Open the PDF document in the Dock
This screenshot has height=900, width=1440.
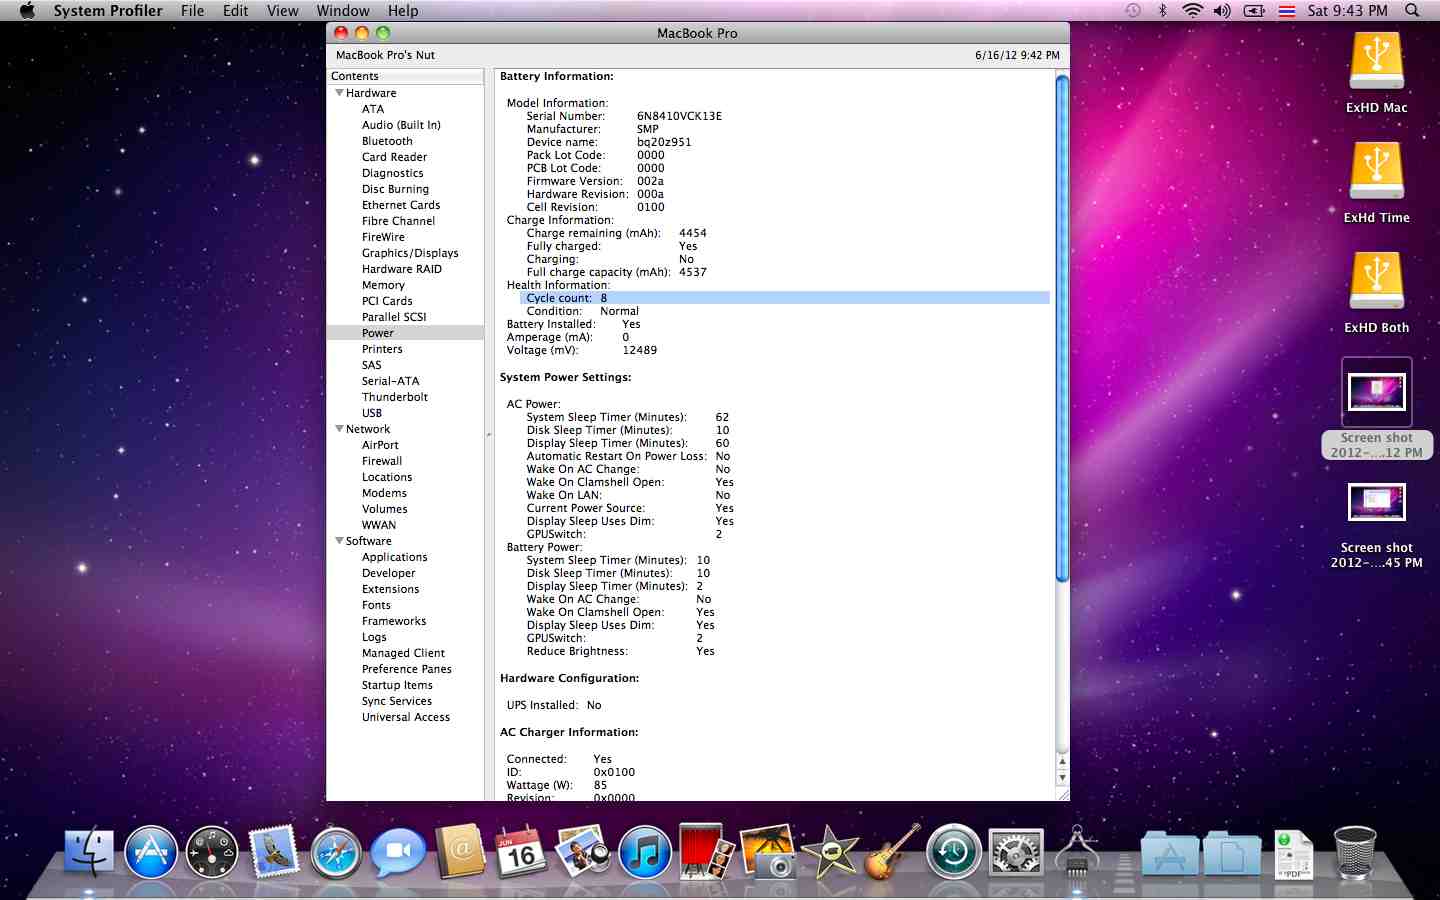(x=1294, y=855)
